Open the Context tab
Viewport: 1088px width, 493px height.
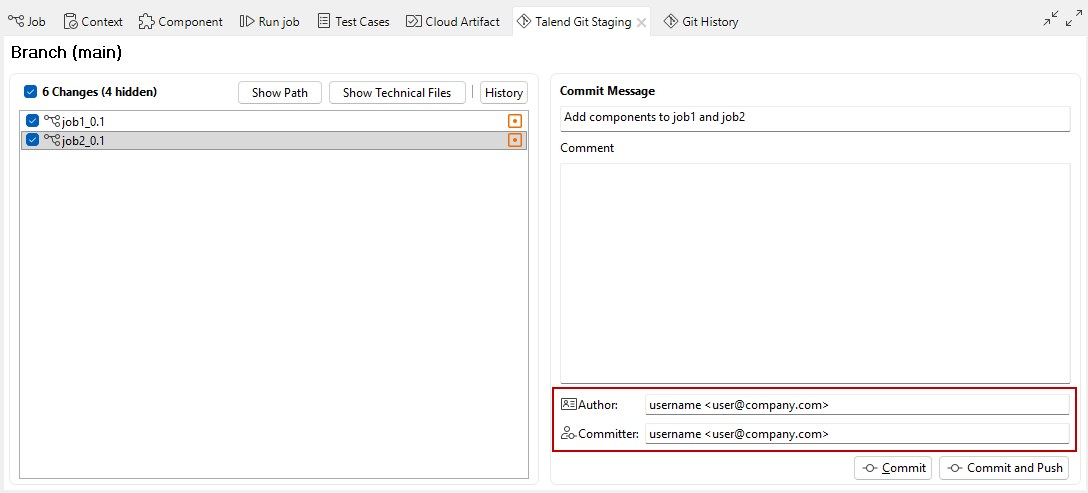tap(92, 22)
